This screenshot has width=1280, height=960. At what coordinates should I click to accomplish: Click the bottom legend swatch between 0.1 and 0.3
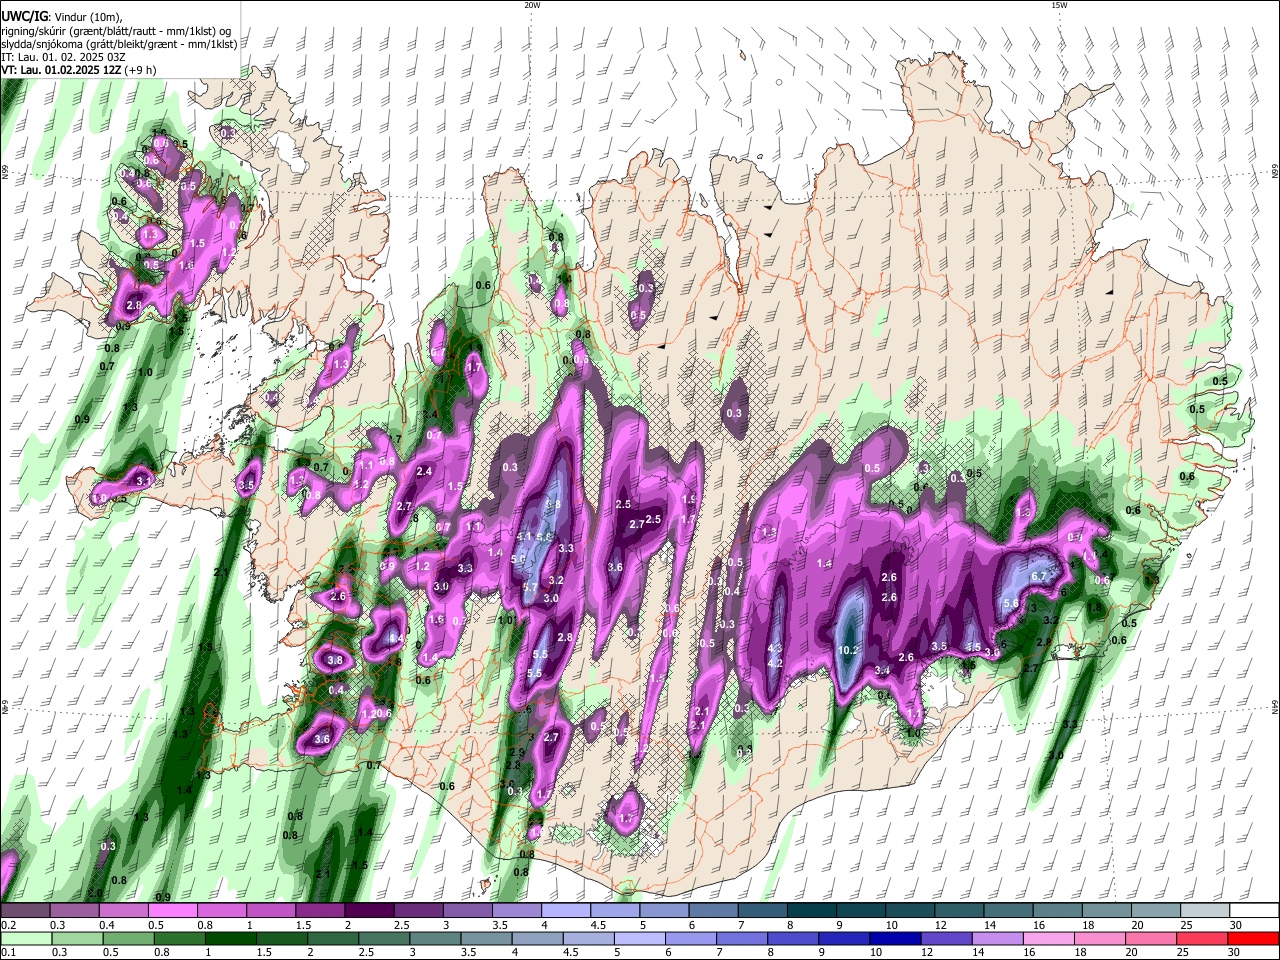tap(25, 938)
